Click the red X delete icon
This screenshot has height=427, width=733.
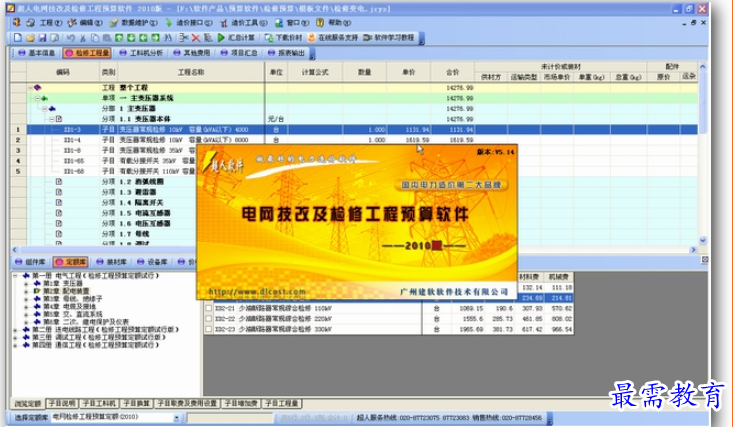196,37
